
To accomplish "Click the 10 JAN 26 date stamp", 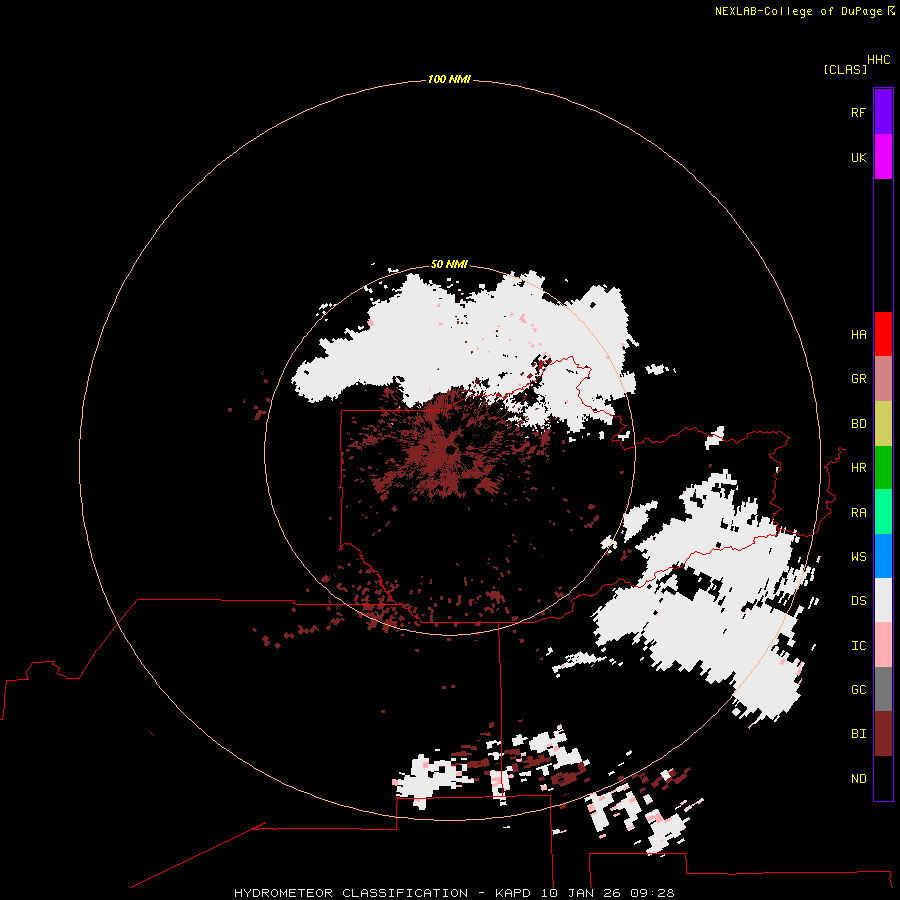I will pyautogui.click(x=580, y=893).
